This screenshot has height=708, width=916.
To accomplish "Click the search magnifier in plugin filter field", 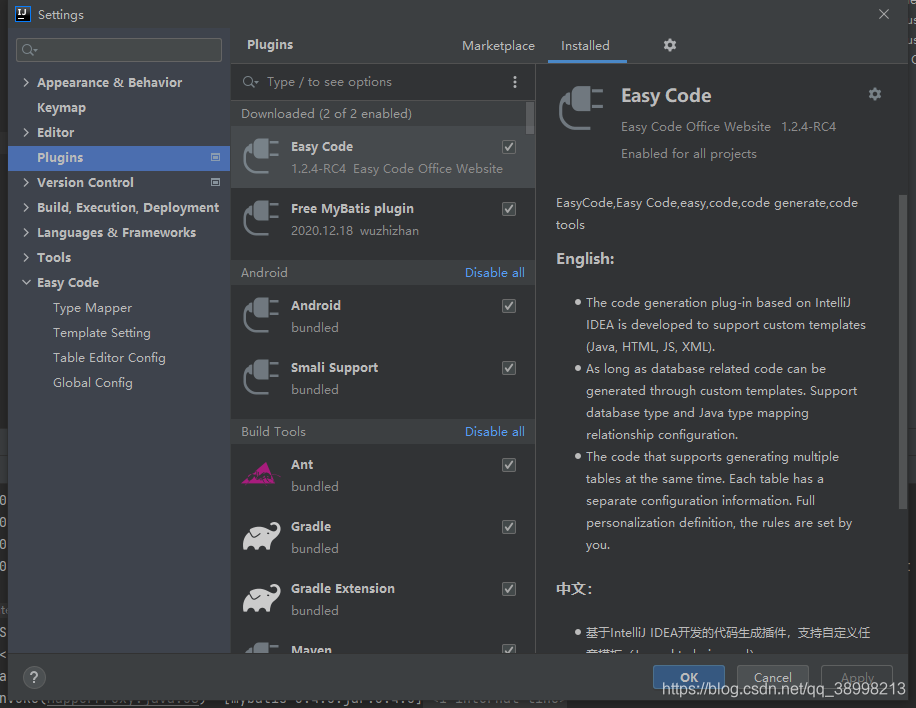I will pyautogui.click(x=250, y=82).
